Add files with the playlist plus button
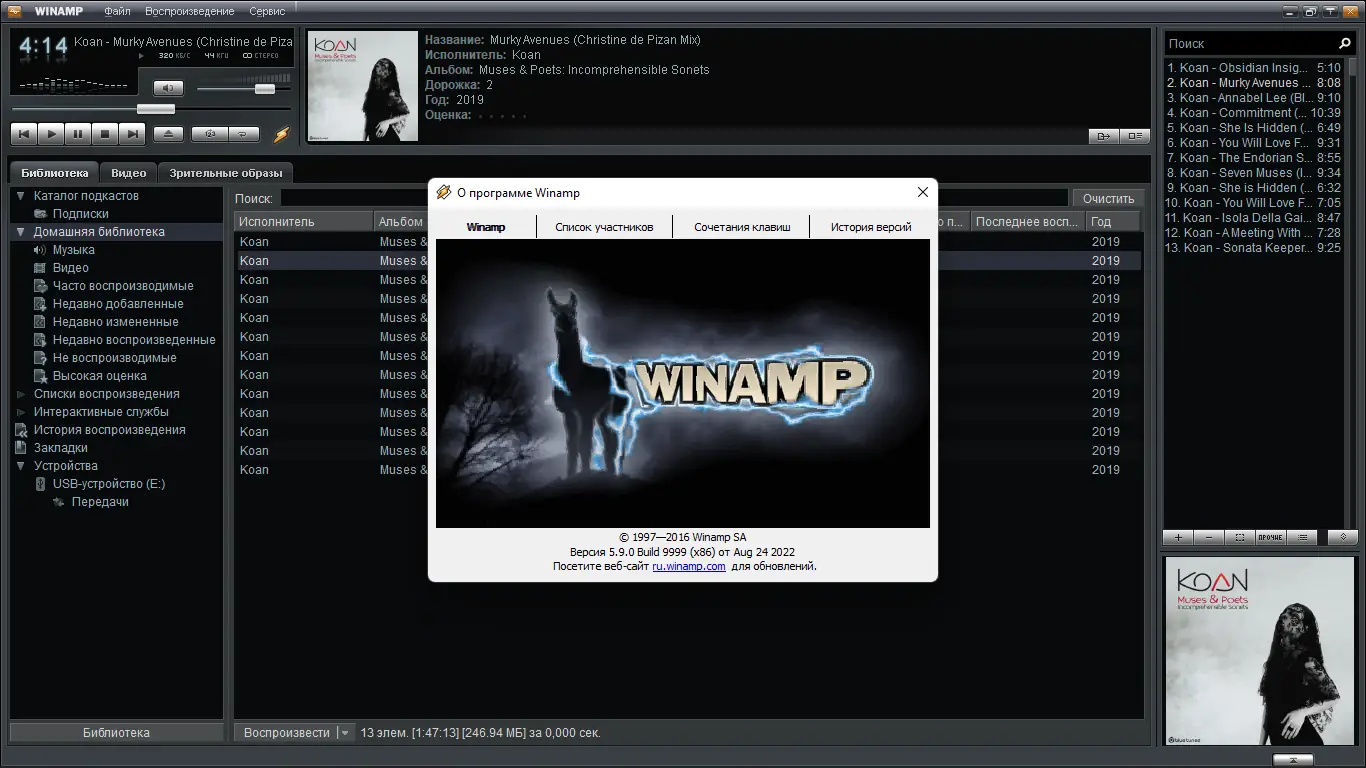 pyautogui.click(x=1178, y=537)
